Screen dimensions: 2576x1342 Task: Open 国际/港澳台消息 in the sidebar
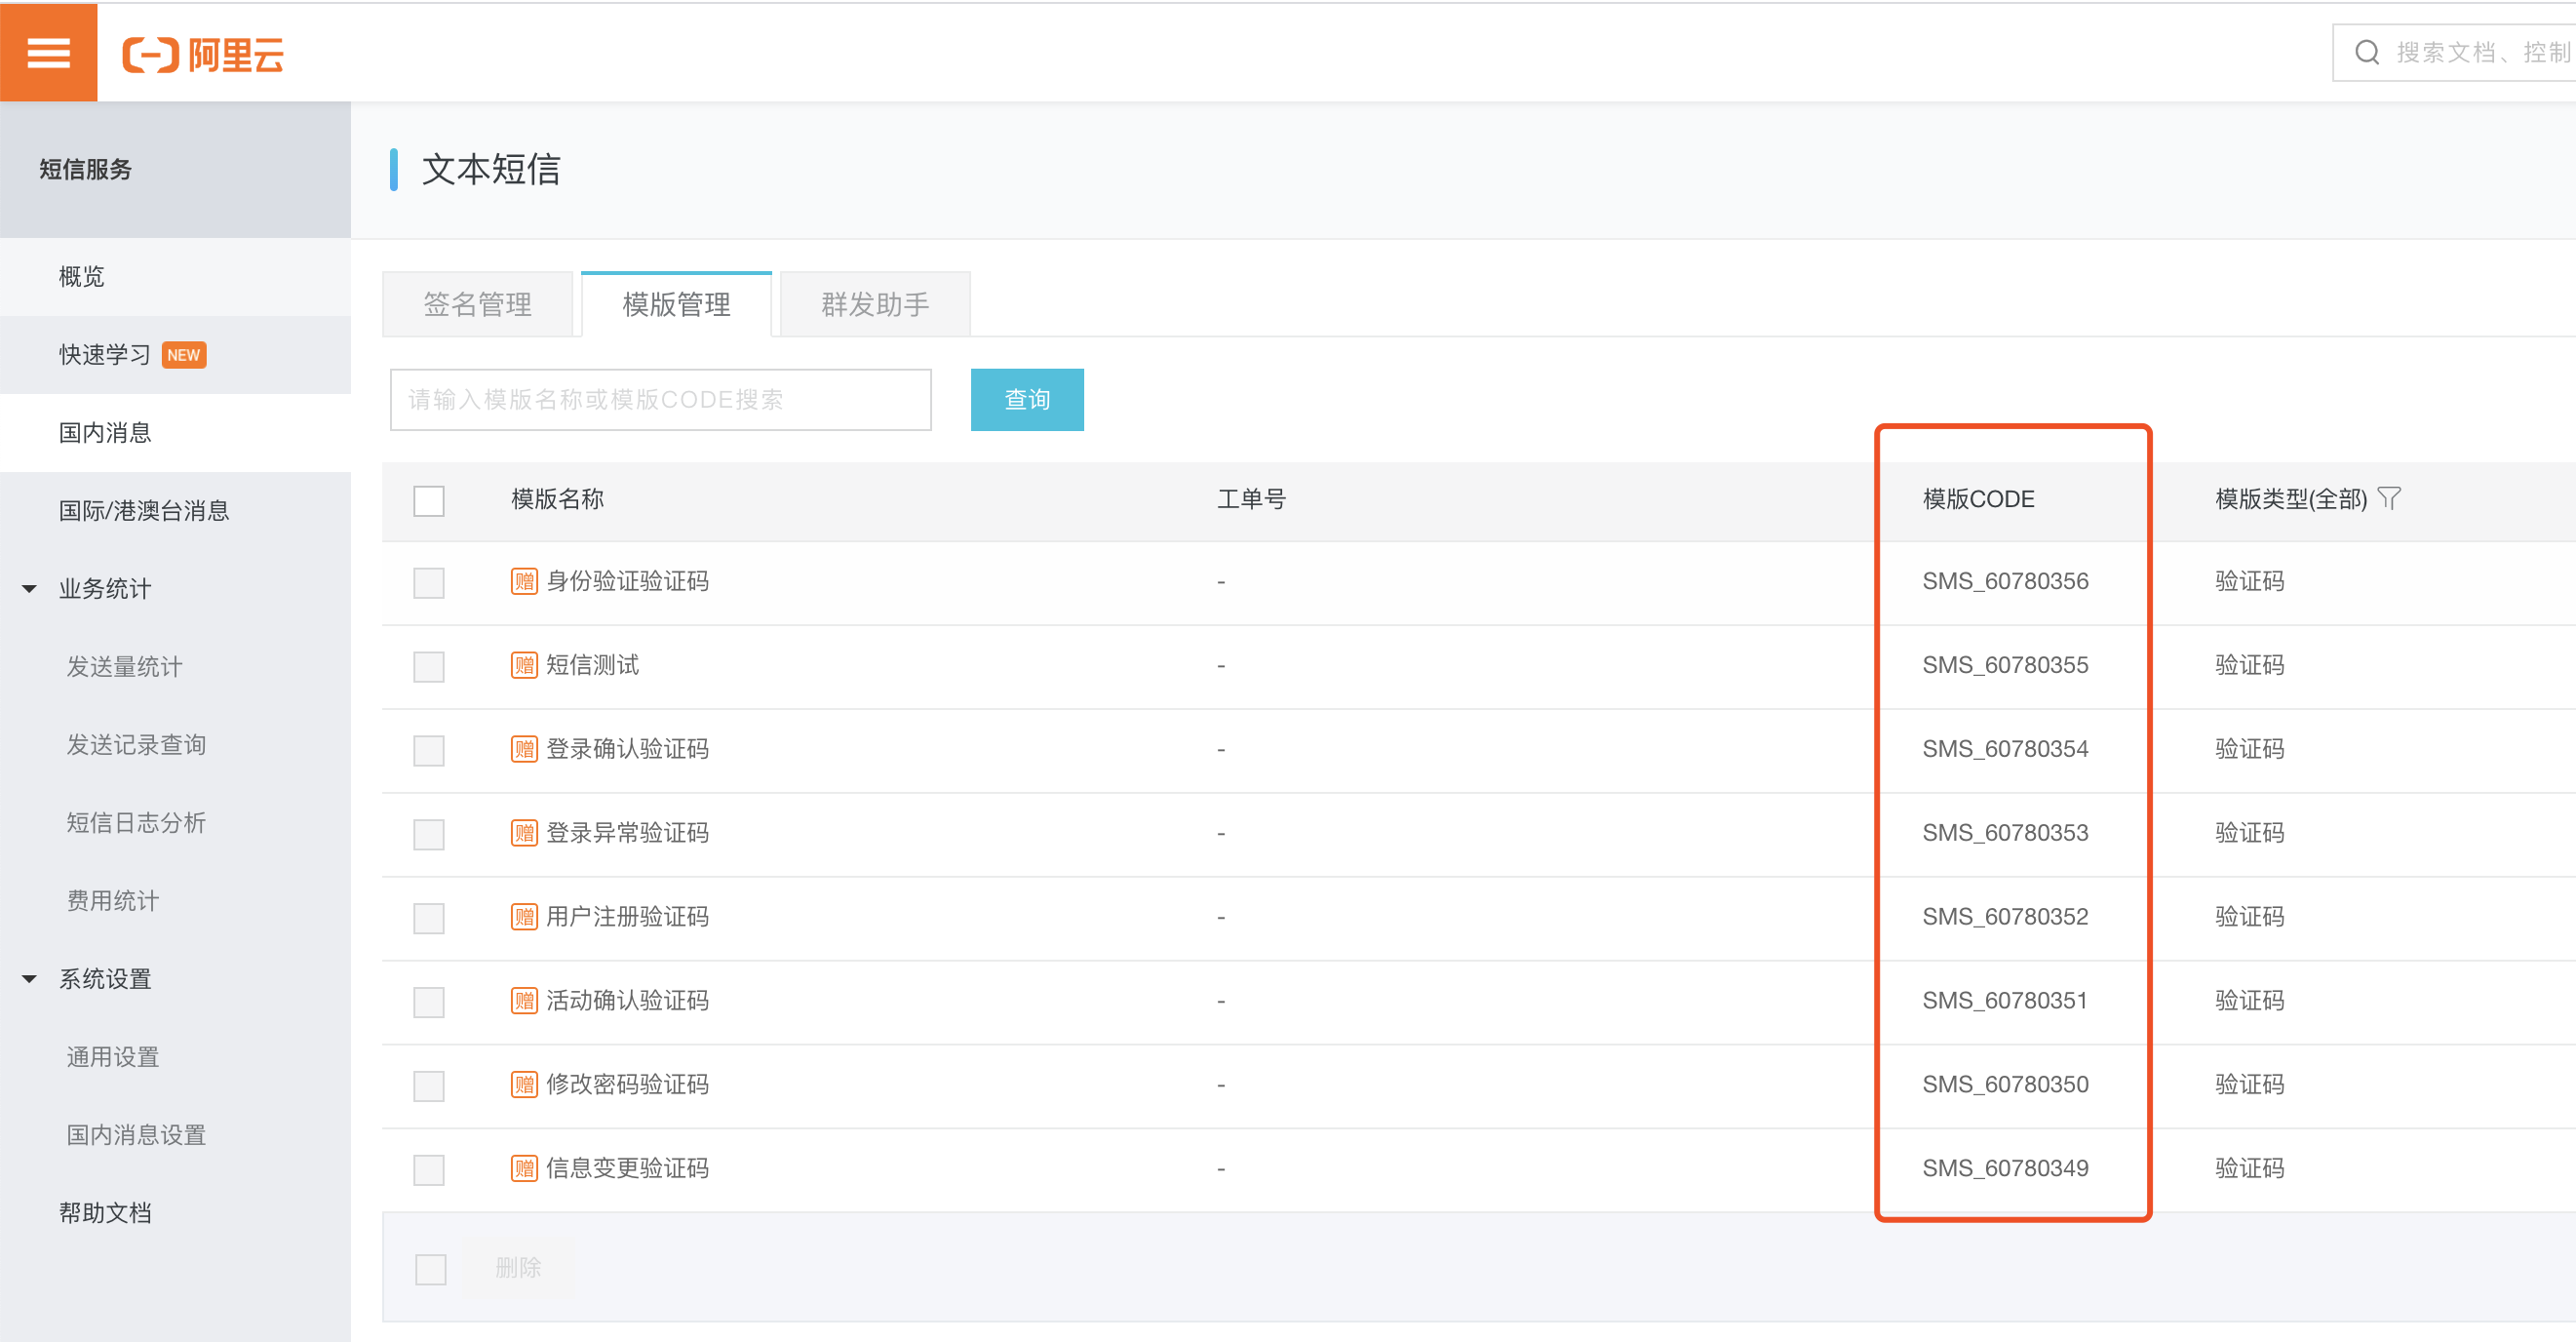coord(144,511)
